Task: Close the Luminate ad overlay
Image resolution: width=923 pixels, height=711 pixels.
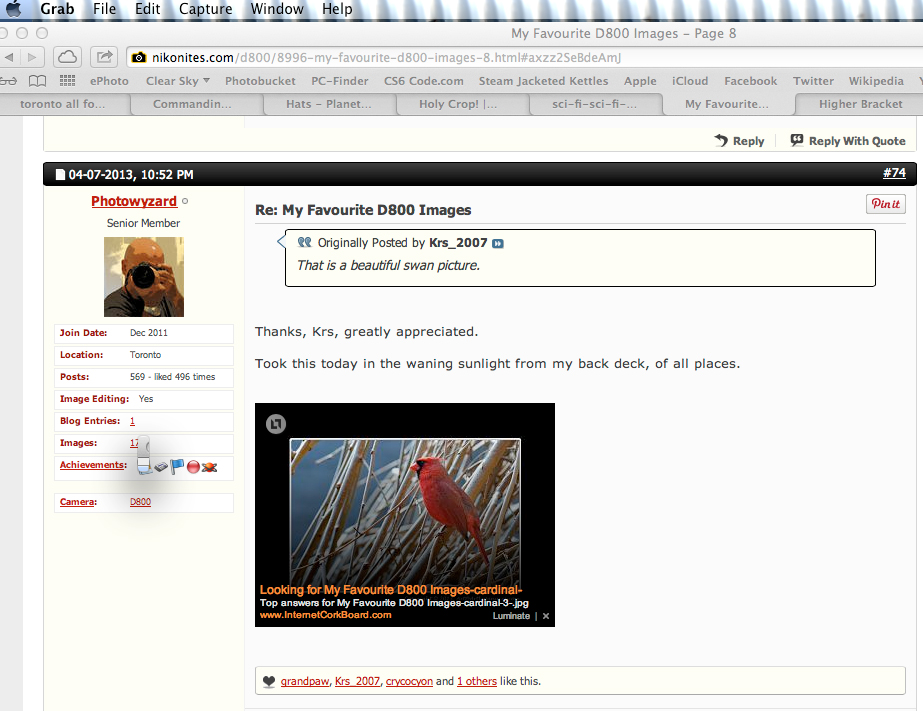Action: point(546,616)
